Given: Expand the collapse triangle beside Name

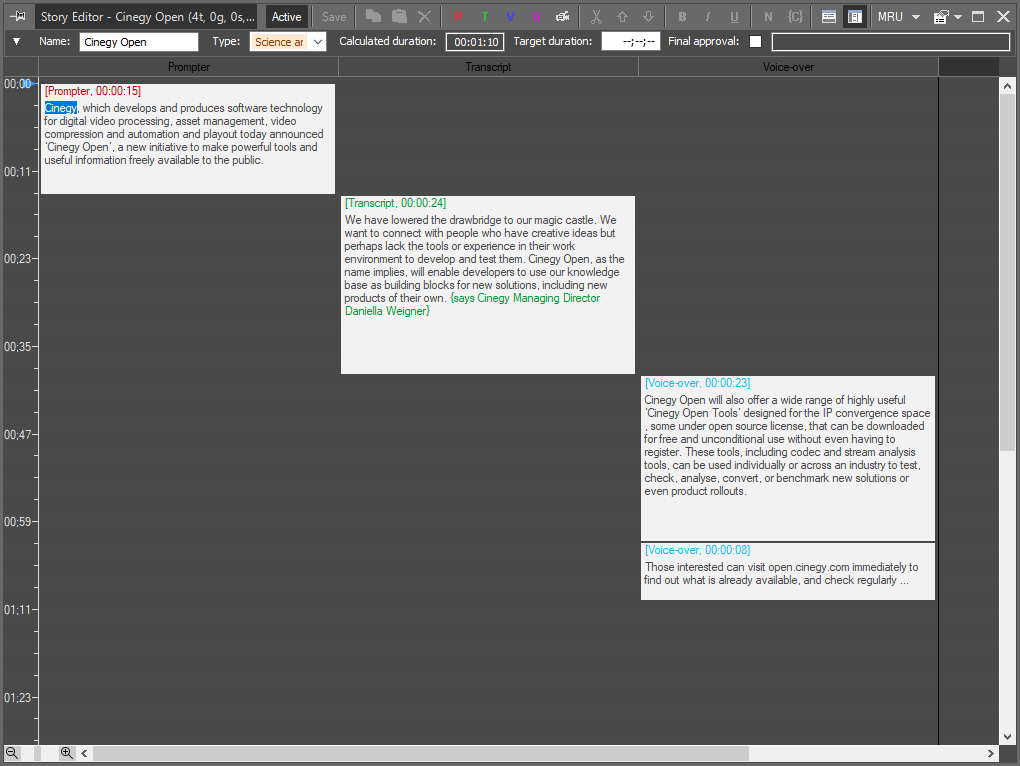Looking at the screenshot, I should pos(17,42).
